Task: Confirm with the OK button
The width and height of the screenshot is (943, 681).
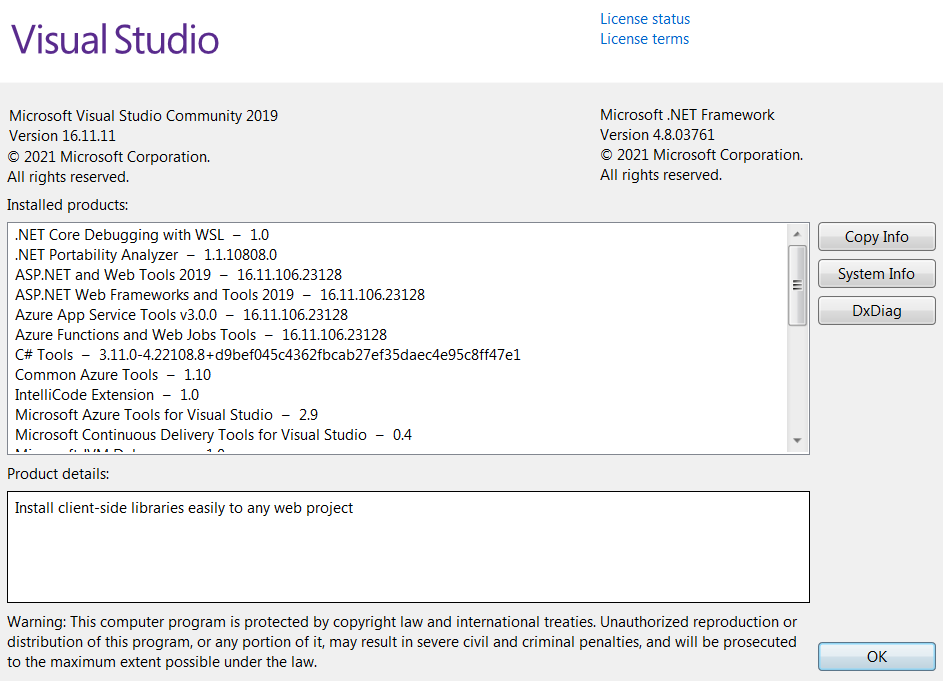Action: point(876,656)
